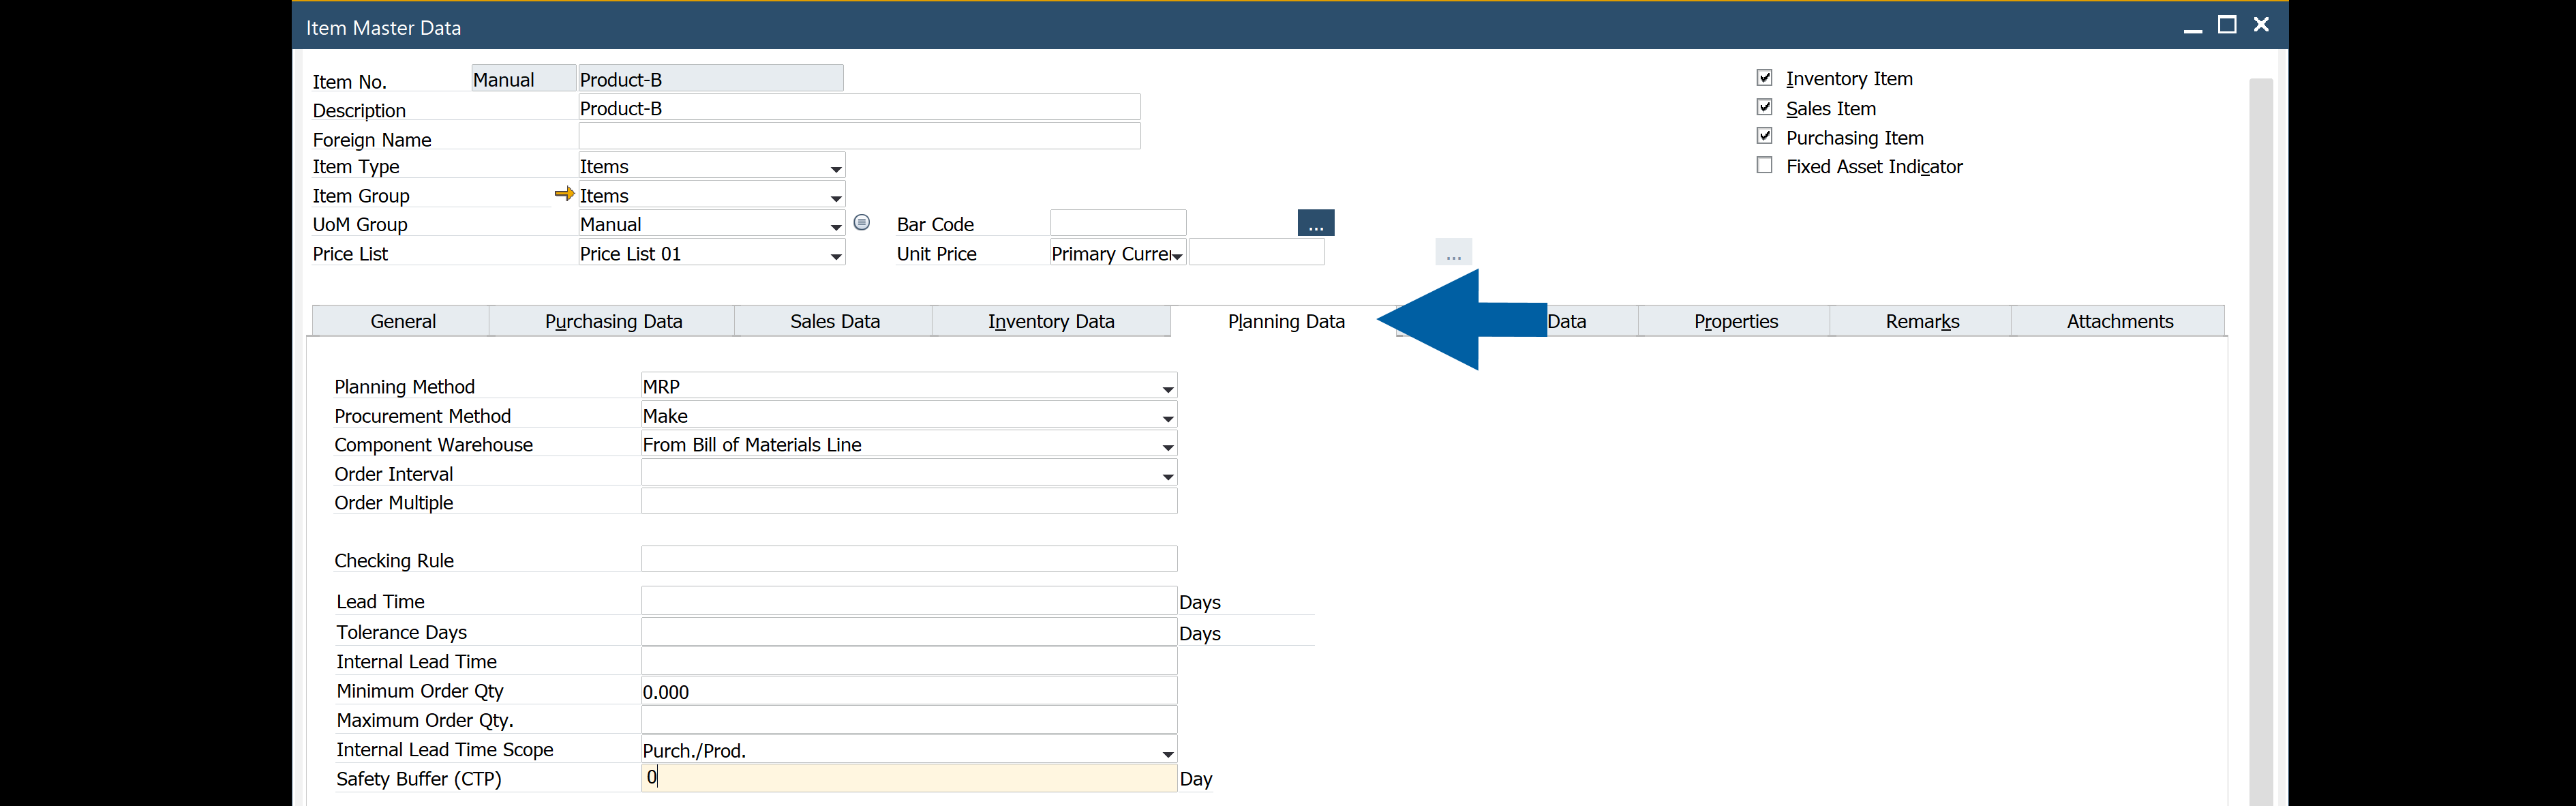Image resolution: width=2576 pixels, height=806 pixels.
Task: Click the Checking Rule field
Action: (x=909, y=559)
